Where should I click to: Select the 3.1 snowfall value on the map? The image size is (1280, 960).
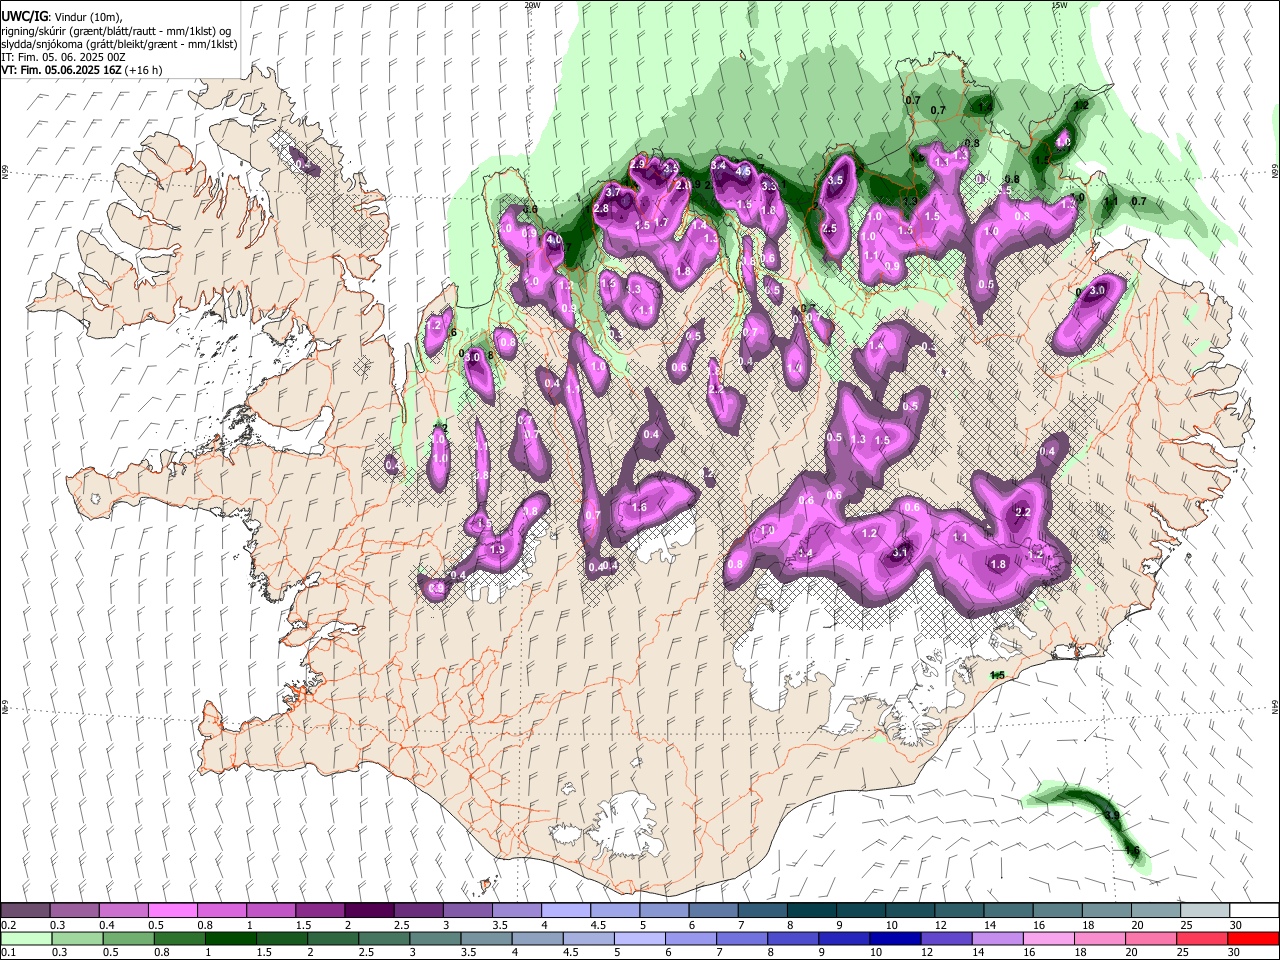(900, 552)
